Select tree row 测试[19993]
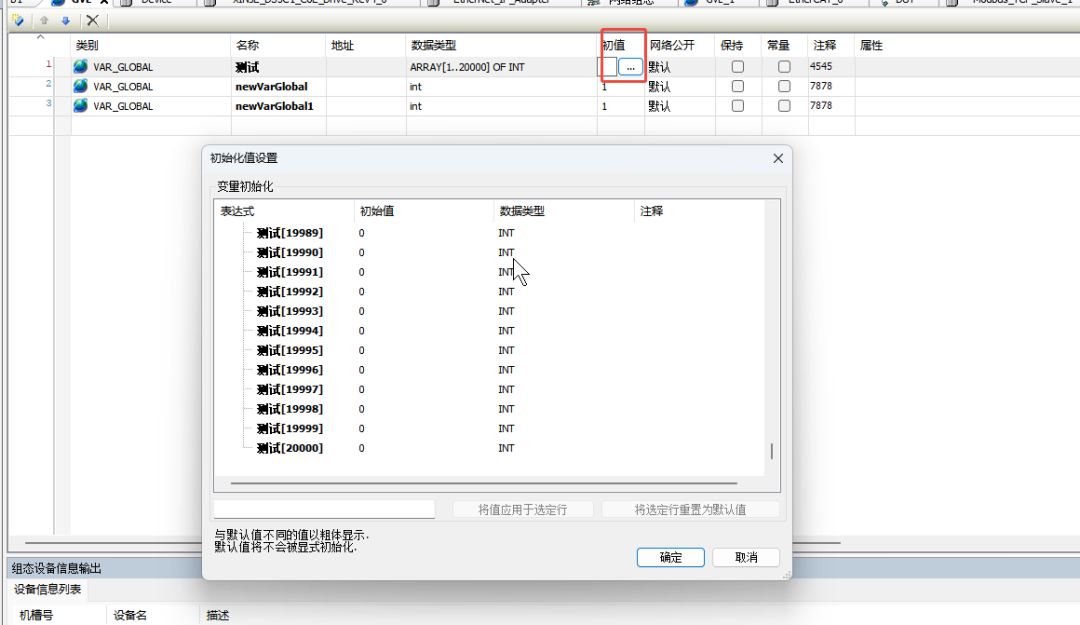Image resolution: width=1080 pixels, height=625 pixels. click(289, 311)
